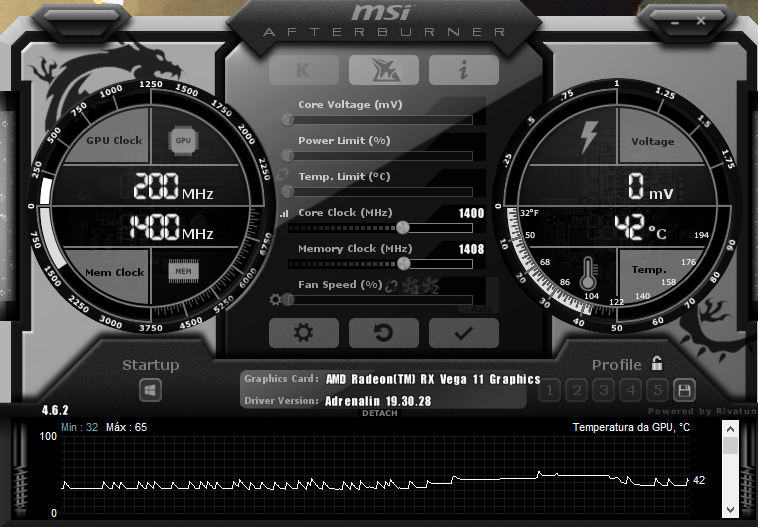
Task: Open the fan speed gear settings icon
Action: pos(276,300)
